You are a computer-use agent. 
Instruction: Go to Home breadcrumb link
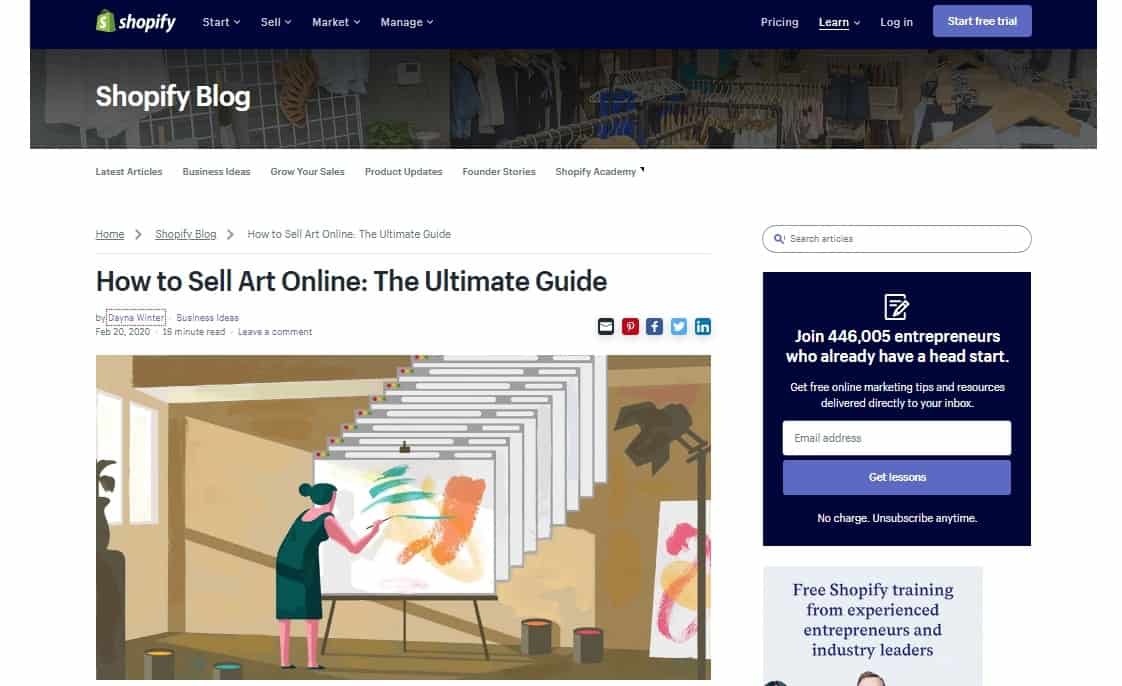110,235
